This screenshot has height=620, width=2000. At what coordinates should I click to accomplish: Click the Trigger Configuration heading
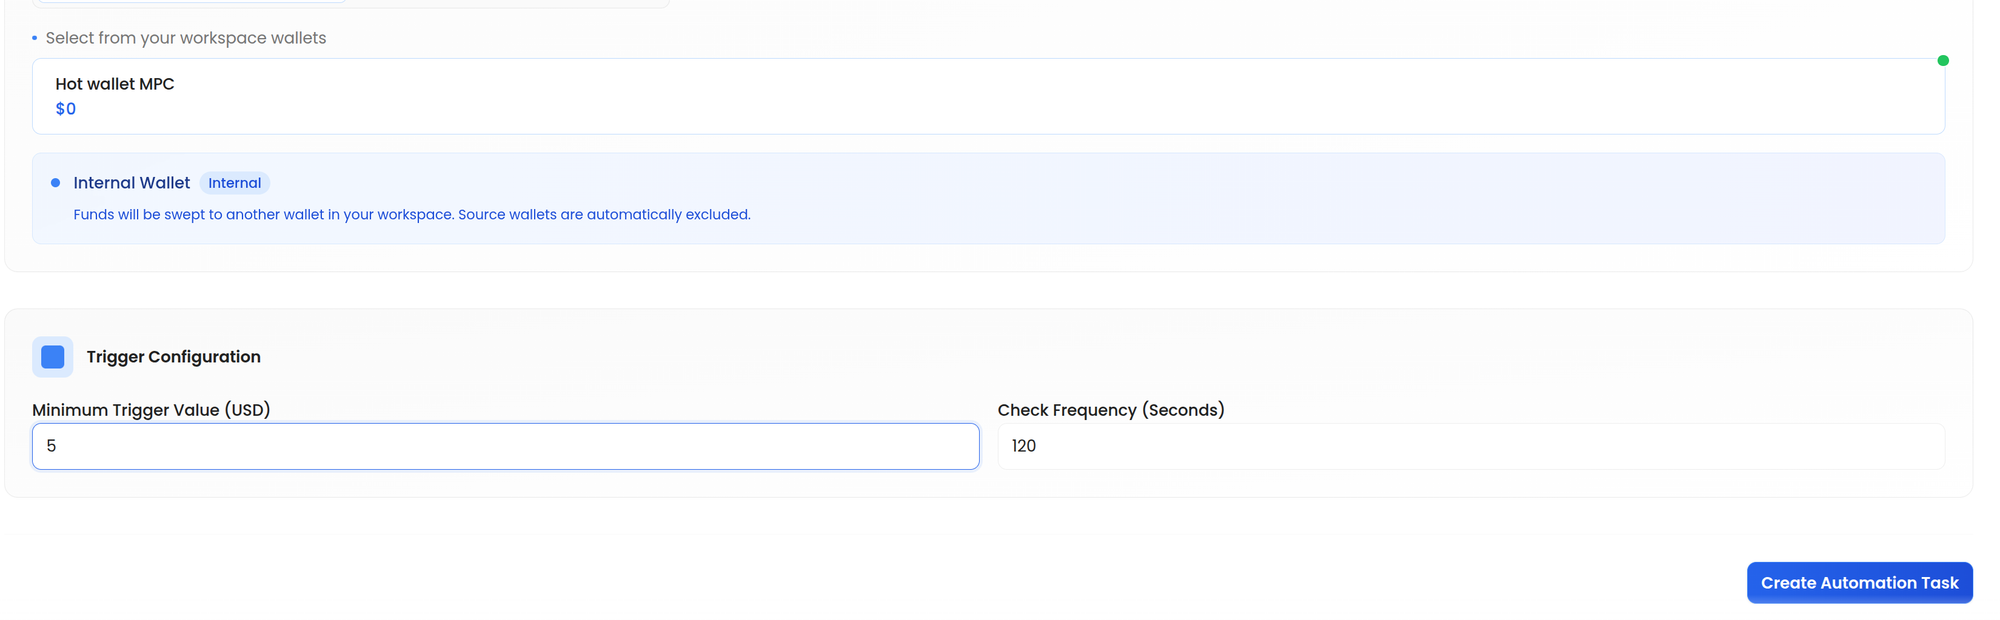tap(173, 357)
